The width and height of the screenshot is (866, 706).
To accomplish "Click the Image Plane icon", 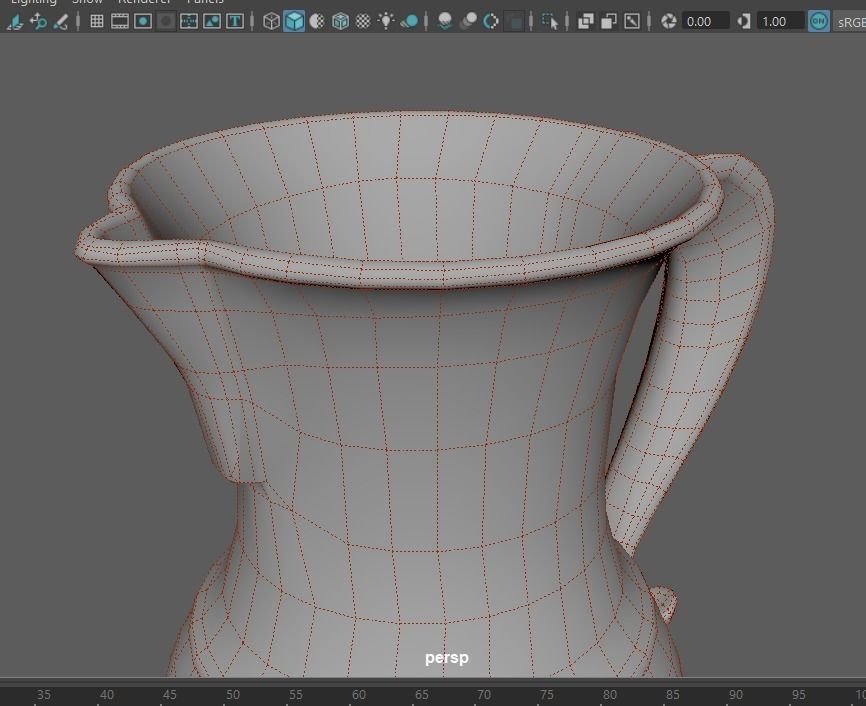I will pyautogui.click(x=15, y=22).
